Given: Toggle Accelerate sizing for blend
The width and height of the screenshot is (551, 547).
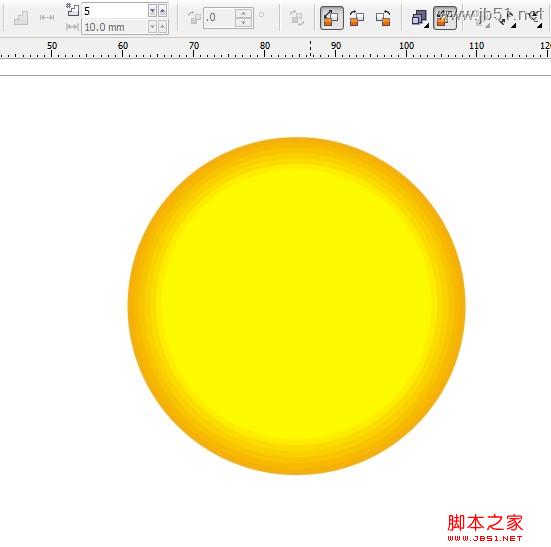Looking at the screenshot, I should click(445, 18).
